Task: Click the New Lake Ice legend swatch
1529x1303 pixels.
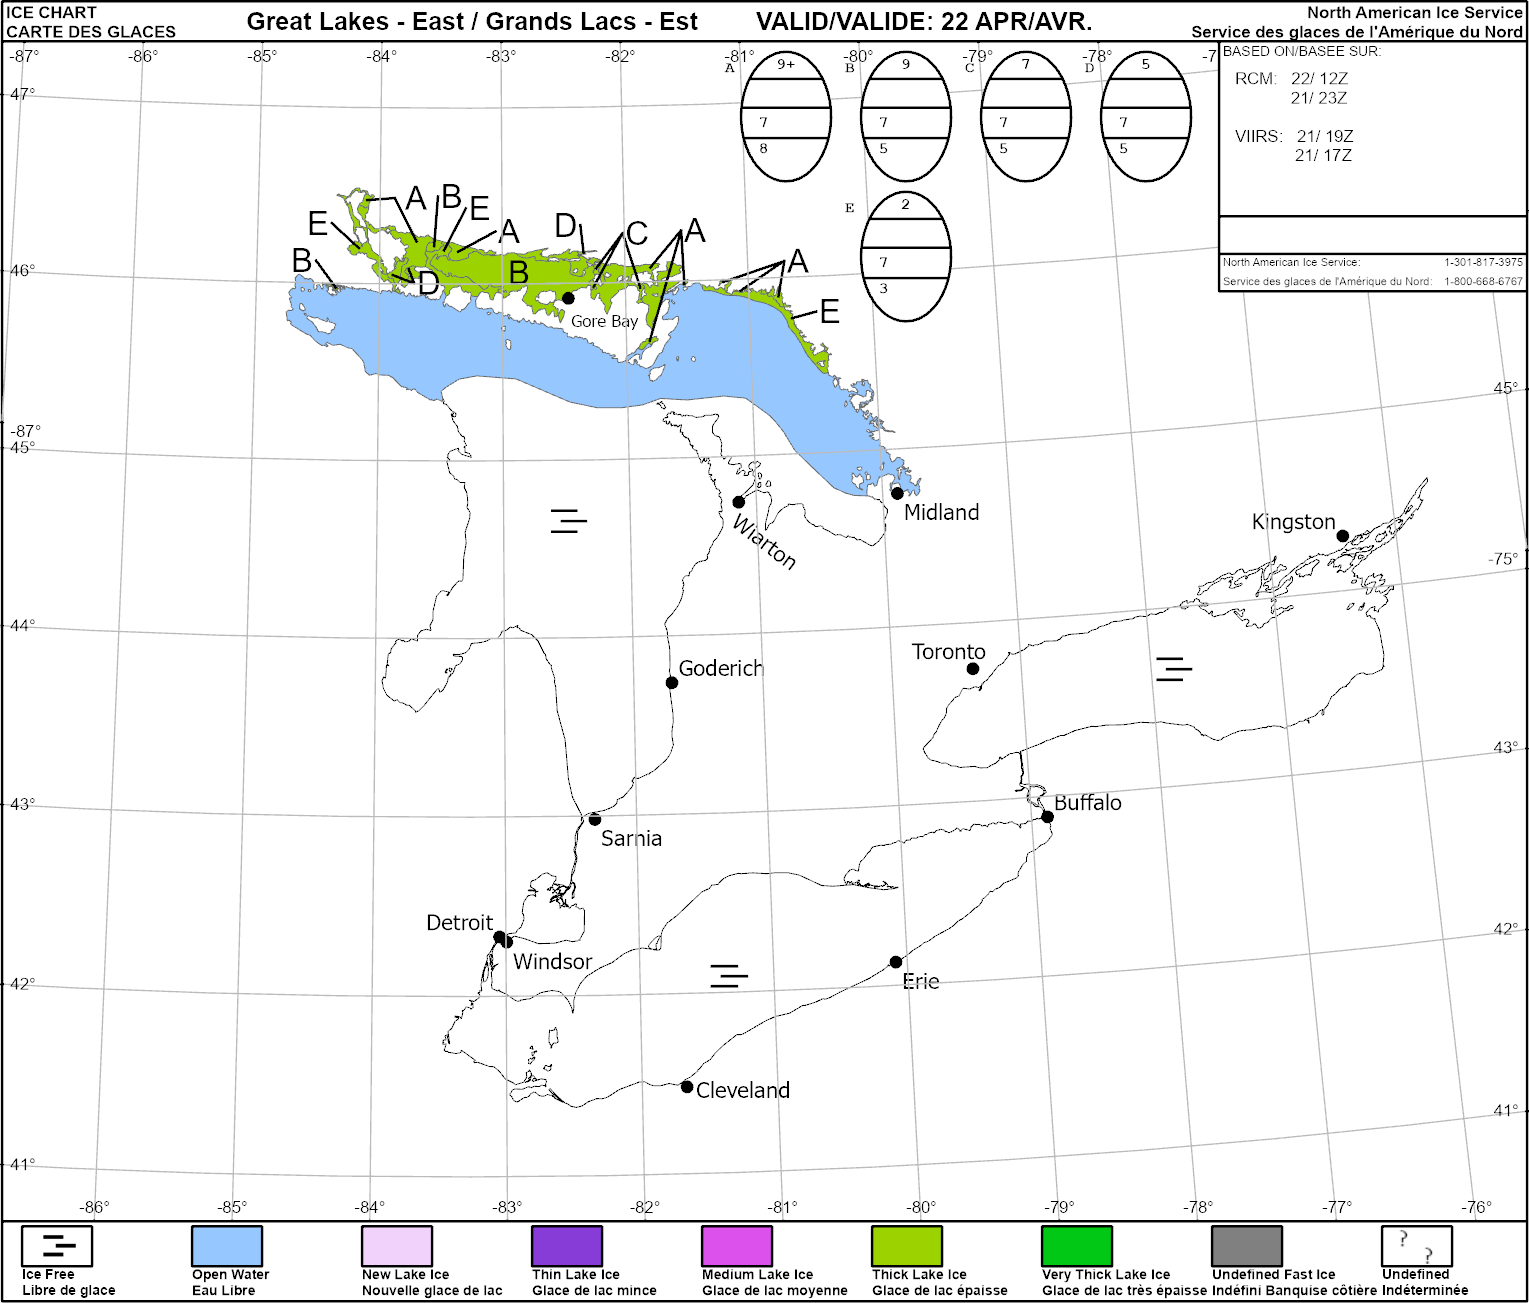Action: tap(397, 1246)
